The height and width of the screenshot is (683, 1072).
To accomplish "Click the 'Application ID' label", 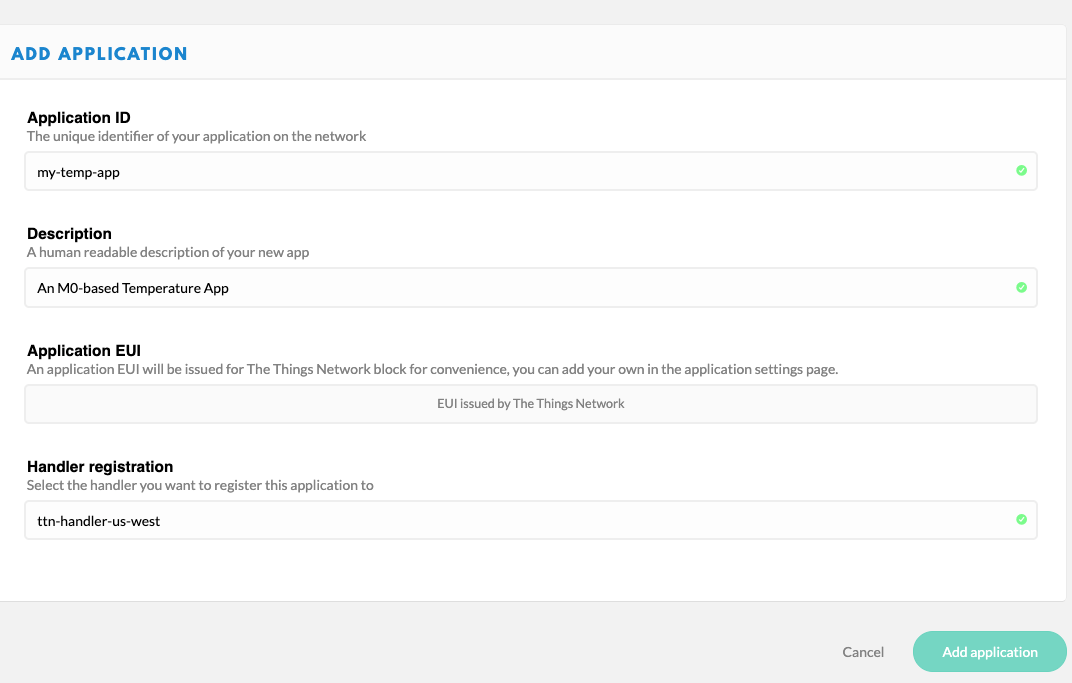I will (79, 118).
